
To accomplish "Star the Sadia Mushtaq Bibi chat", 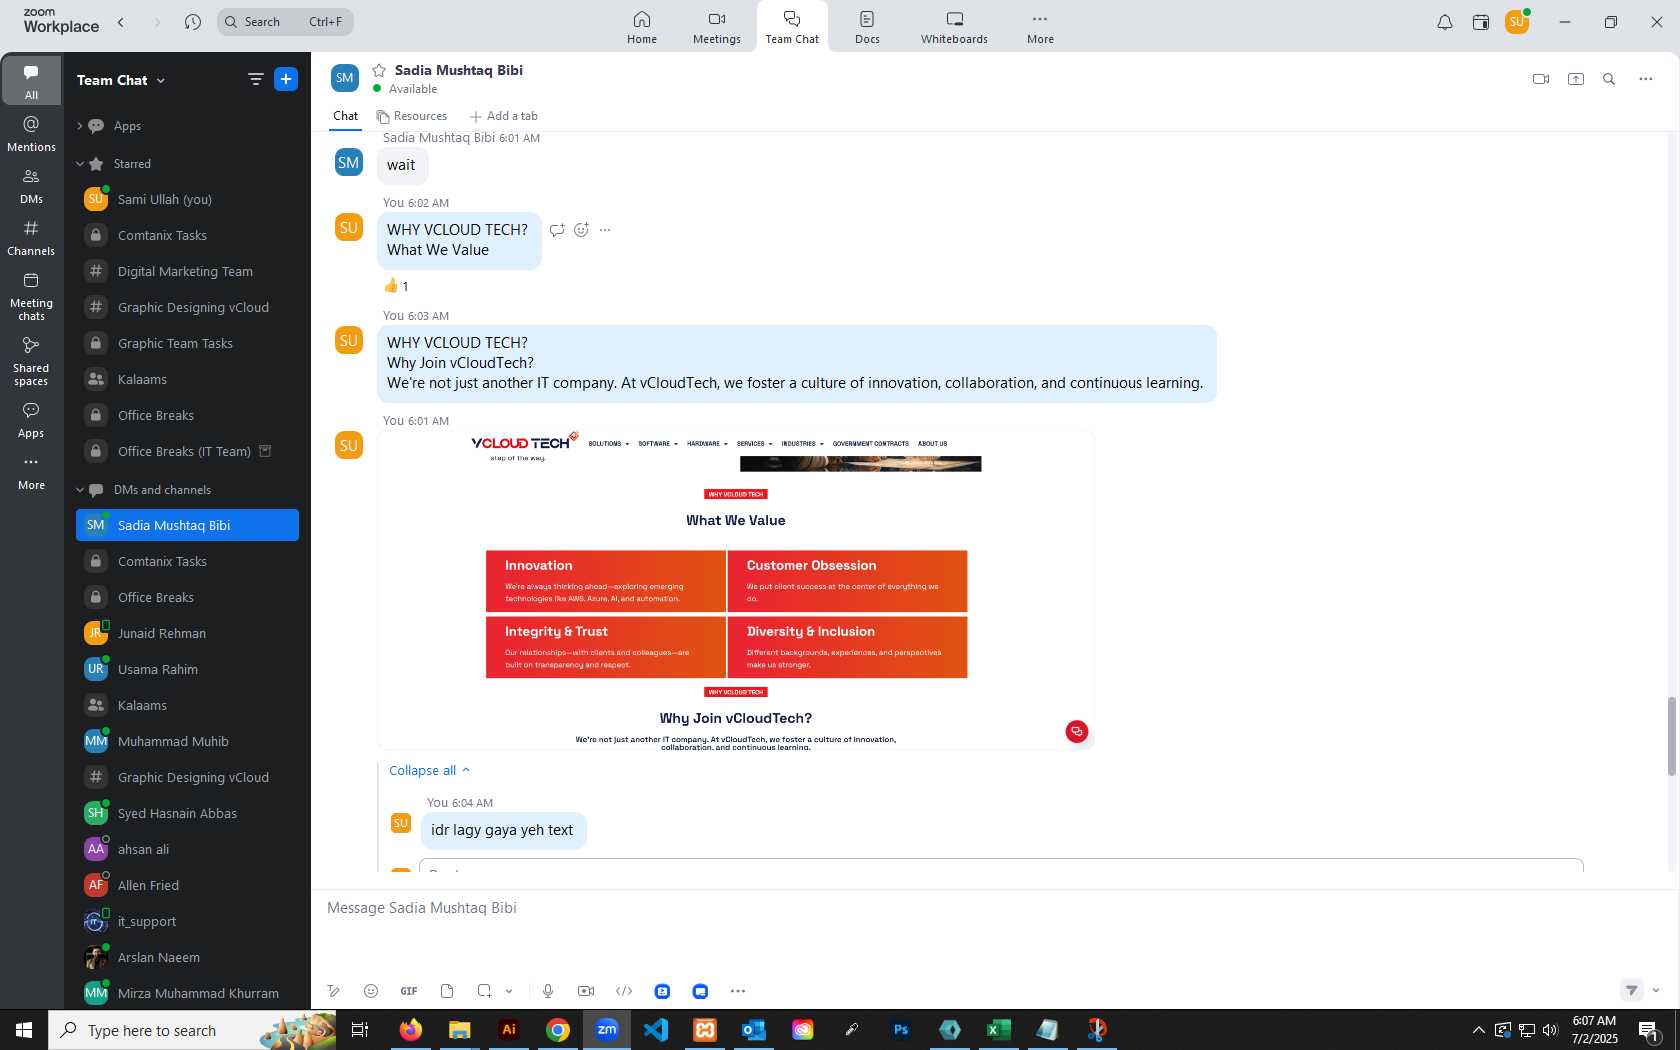I will pyautogui.click(x=379, y=70).
